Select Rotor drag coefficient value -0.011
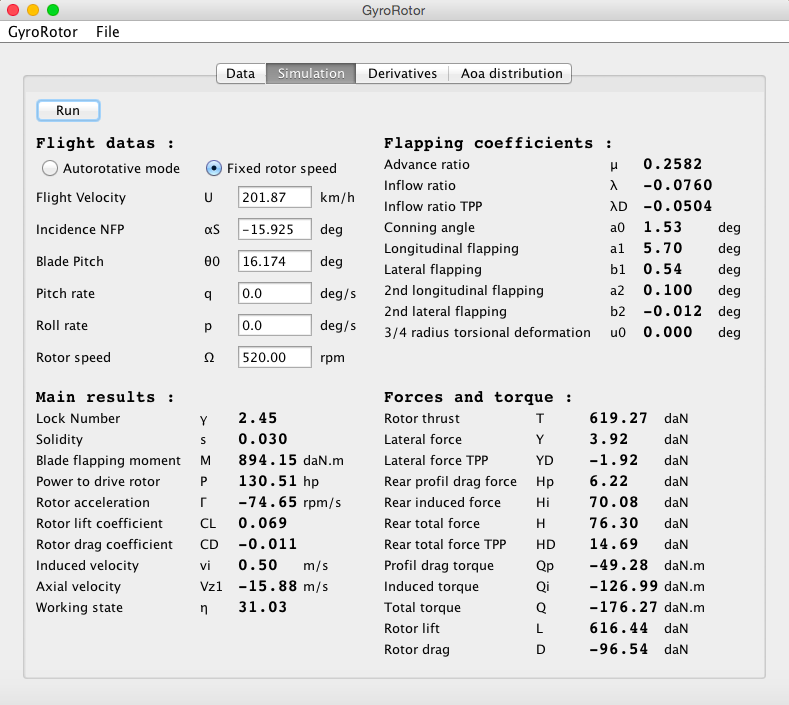The width and height of the screenshot is (789, 705). pos(267,544)
